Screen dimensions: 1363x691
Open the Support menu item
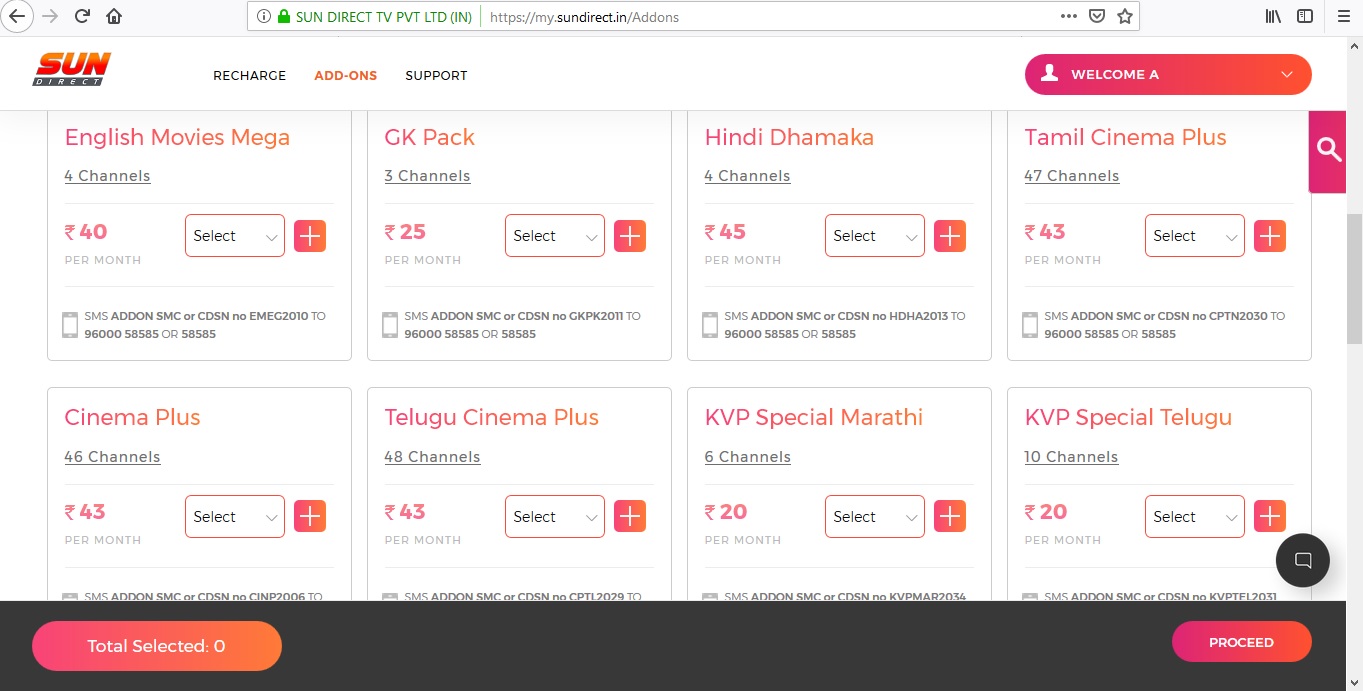pyautogui.click(x=436, y=75)
